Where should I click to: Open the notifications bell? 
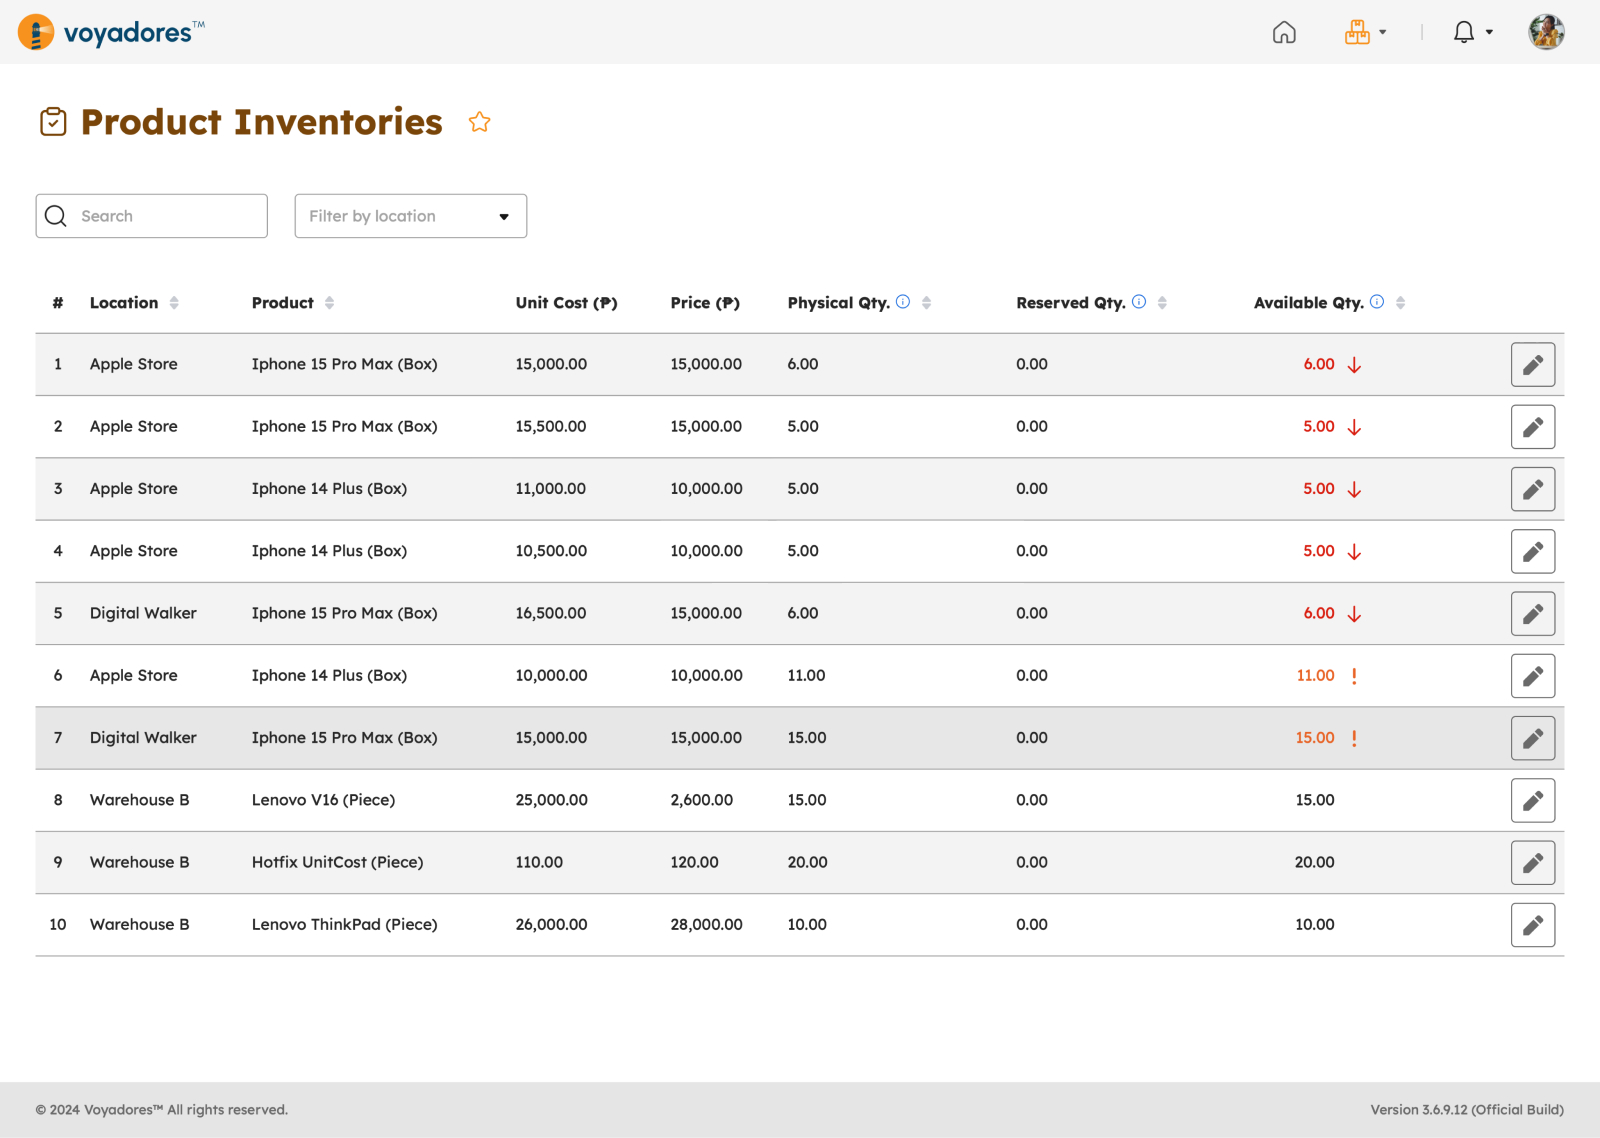(1464, 32)
